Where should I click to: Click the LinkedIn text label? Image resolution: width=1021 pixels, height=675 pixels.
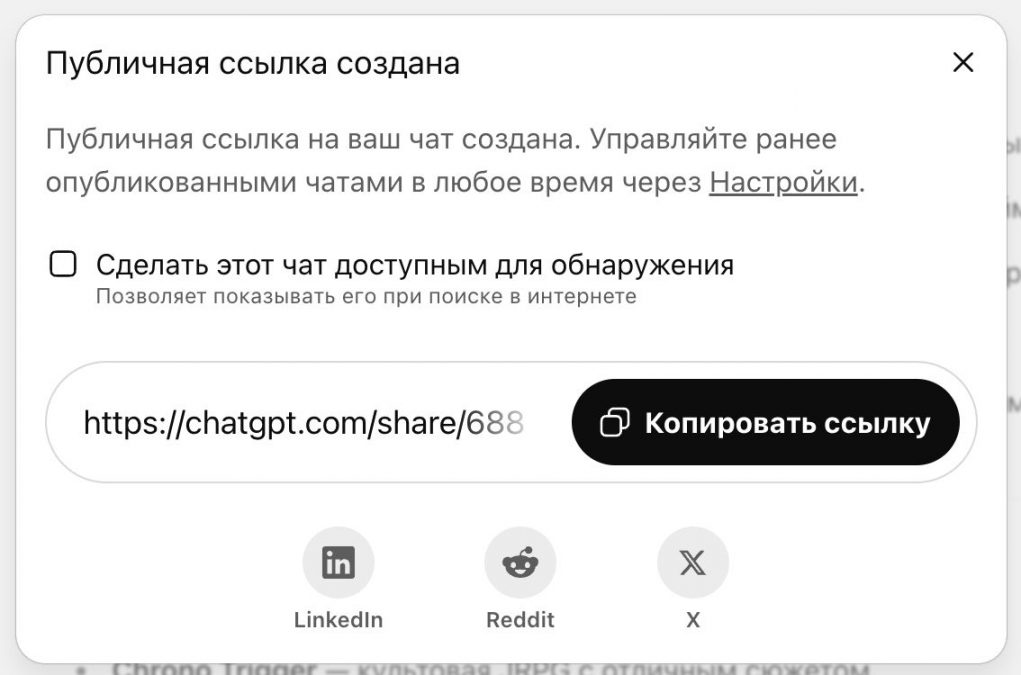pyautogui.click(x=338, y=620)
